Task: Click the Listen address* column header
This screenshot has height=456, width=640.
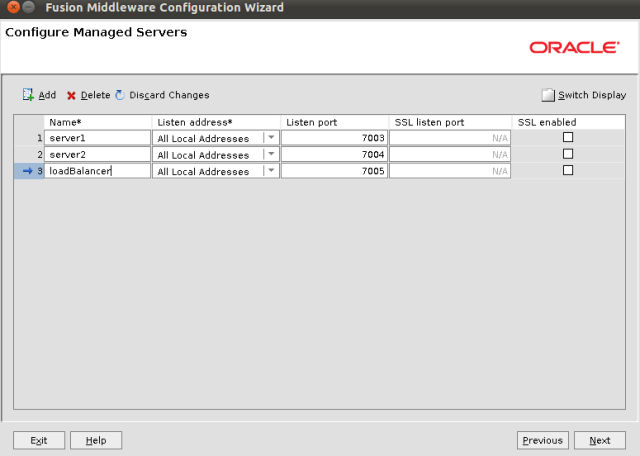Action: 216,122
